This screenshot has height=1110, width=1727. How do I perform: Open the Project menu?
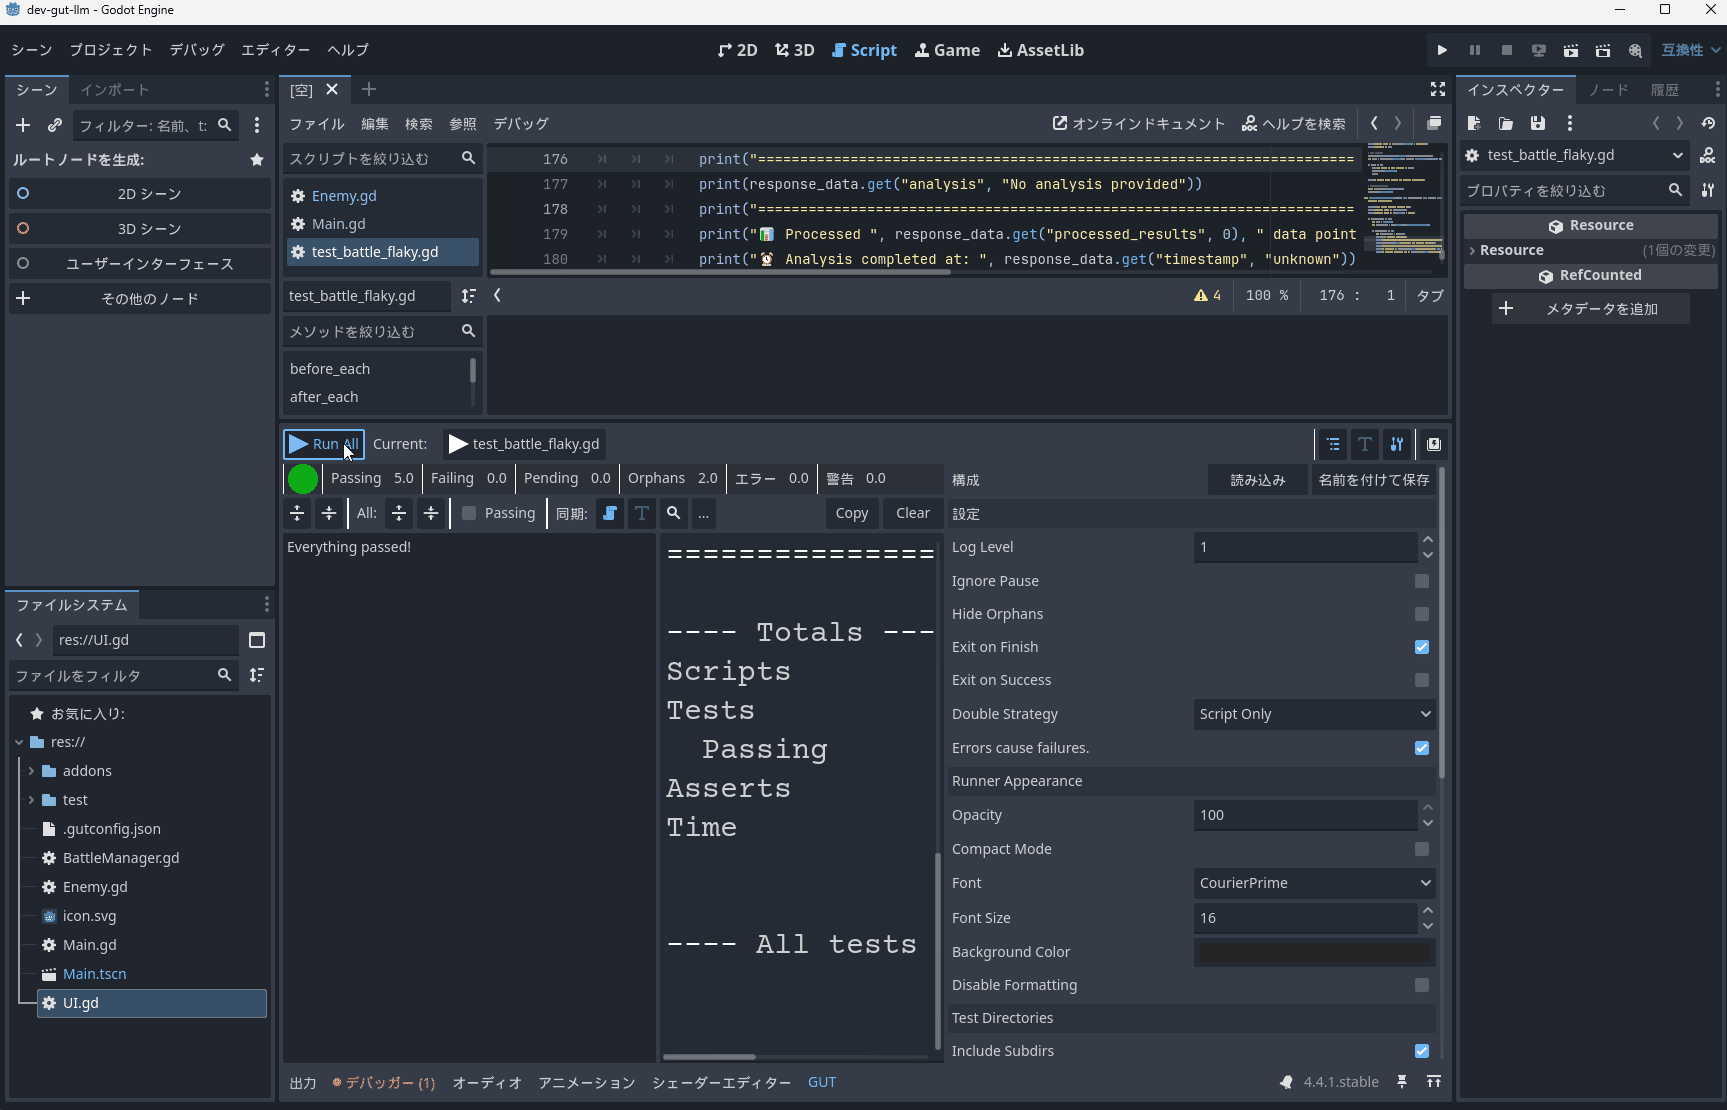(110, 50)
